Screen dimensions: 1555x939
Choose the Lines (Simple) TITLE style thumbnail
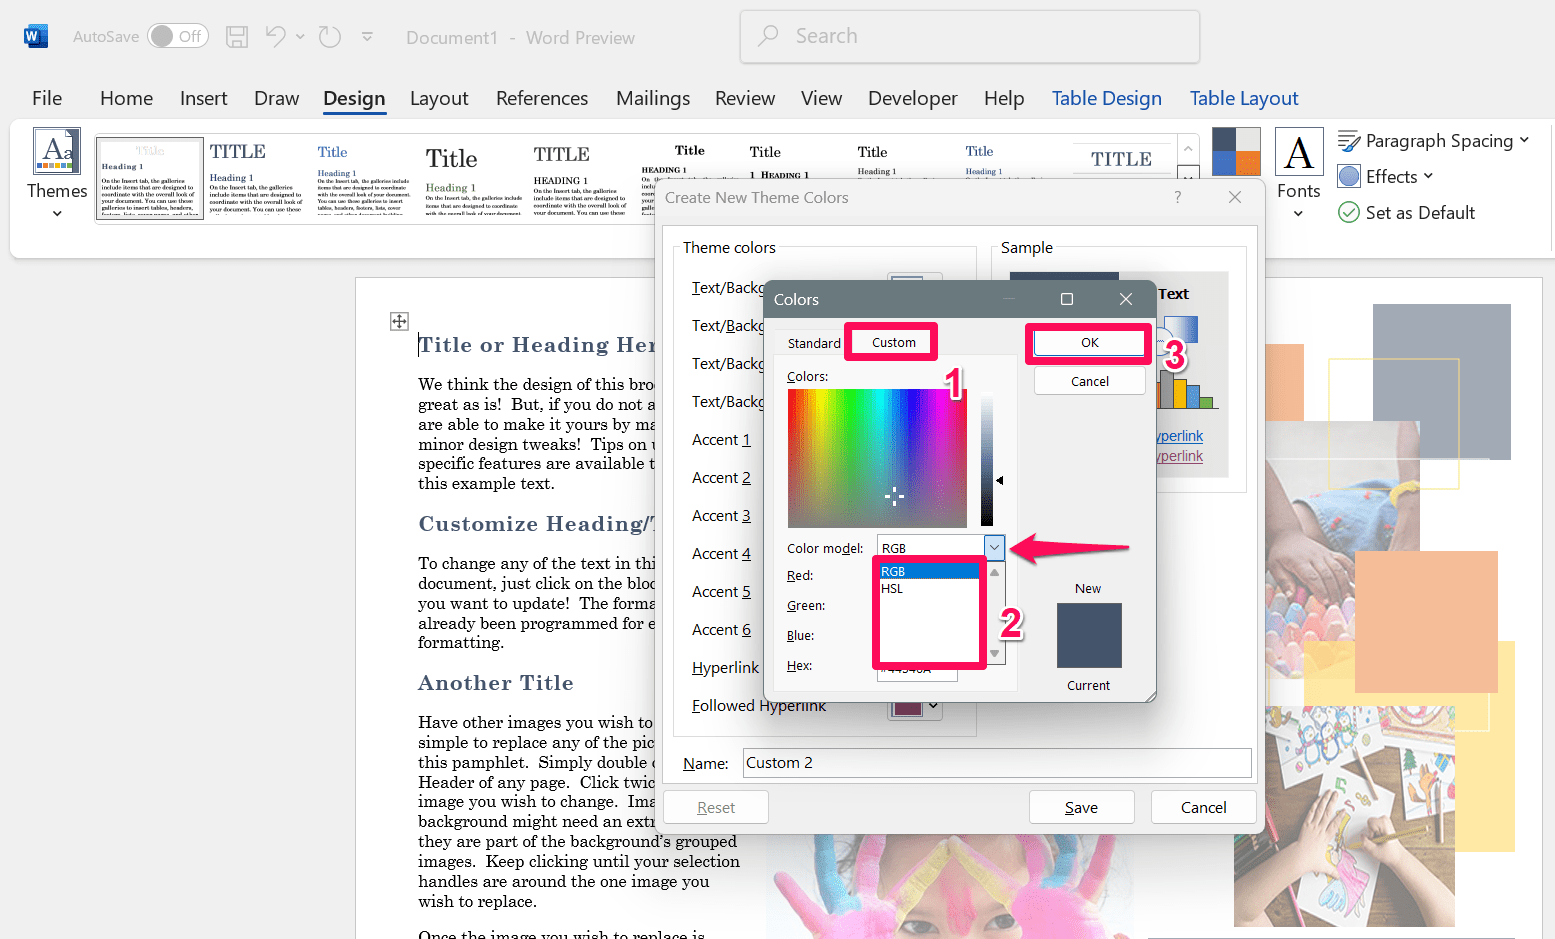tap(1121, 159)
